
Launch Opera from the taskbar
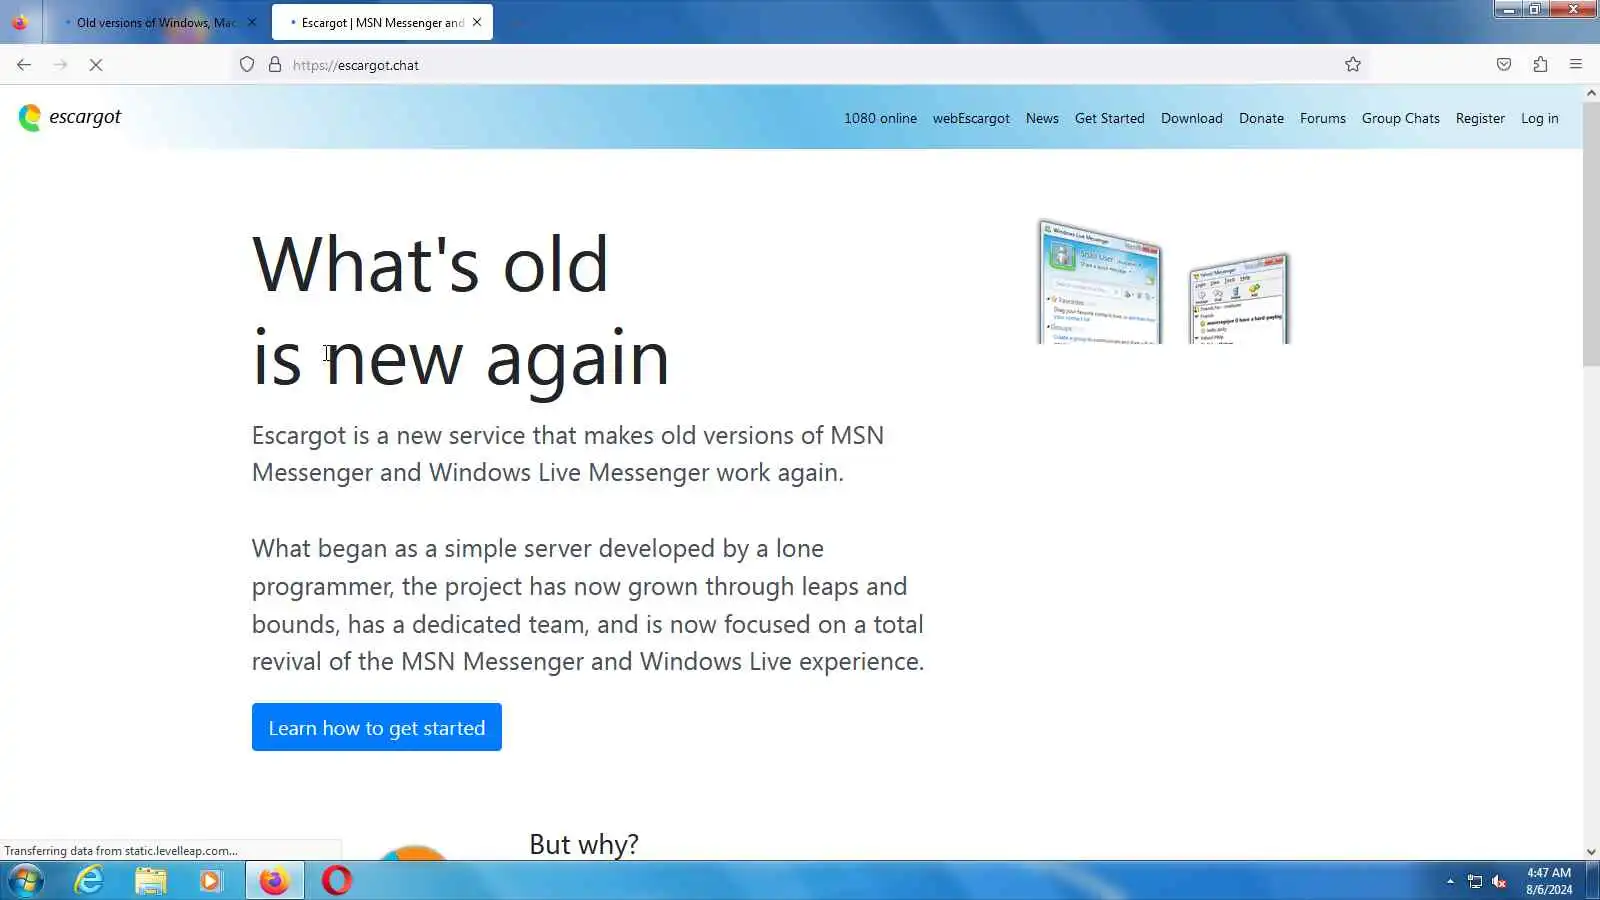pyautogui.click(x=337, y=881)
